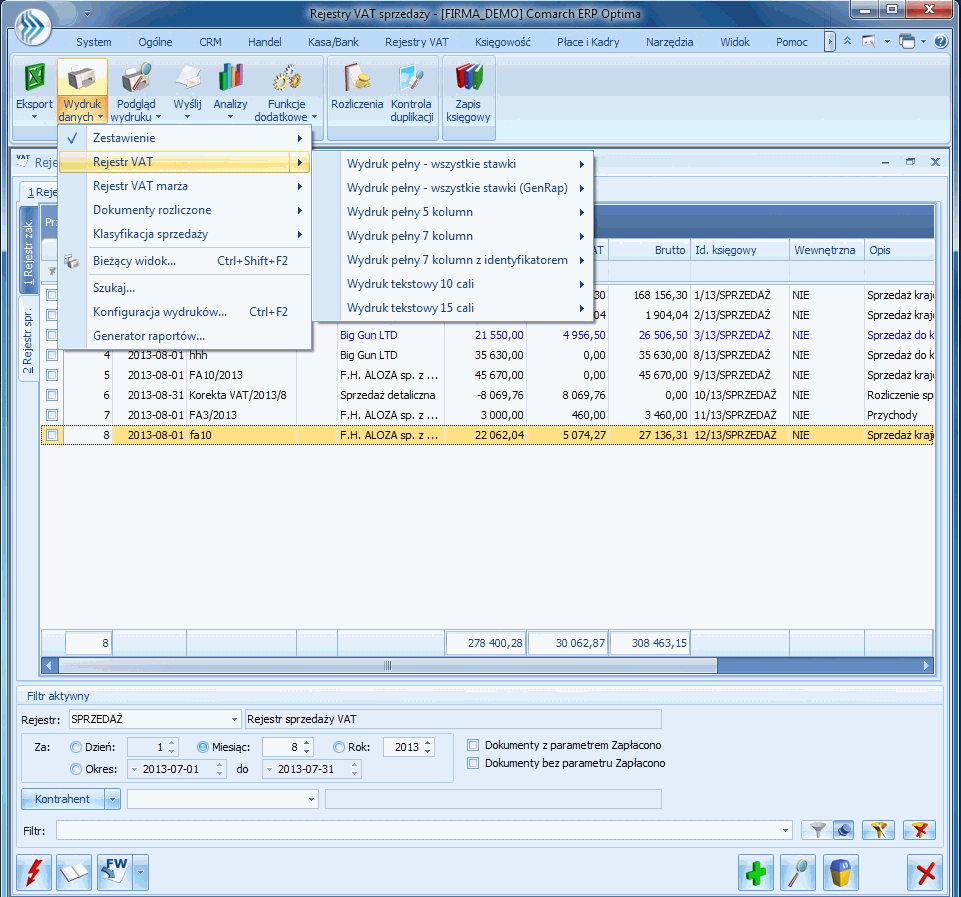Open Wydruk pełny - wszystkie stawki submenu

(x=466, y=164)
